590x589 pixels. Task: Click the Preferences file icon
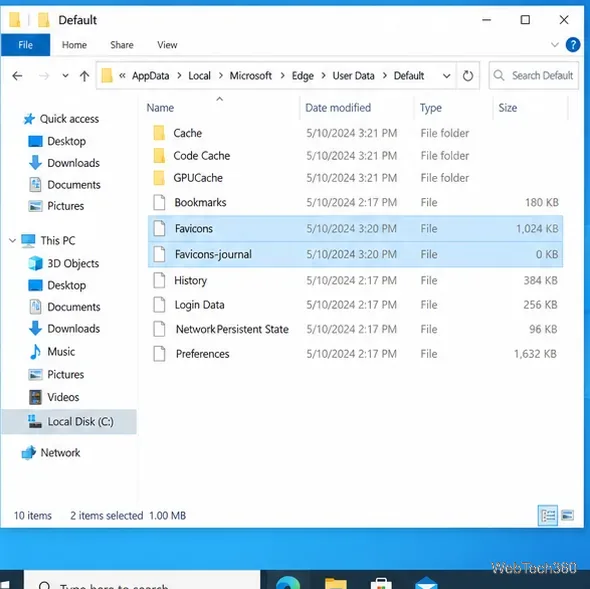tap(159, 354)
